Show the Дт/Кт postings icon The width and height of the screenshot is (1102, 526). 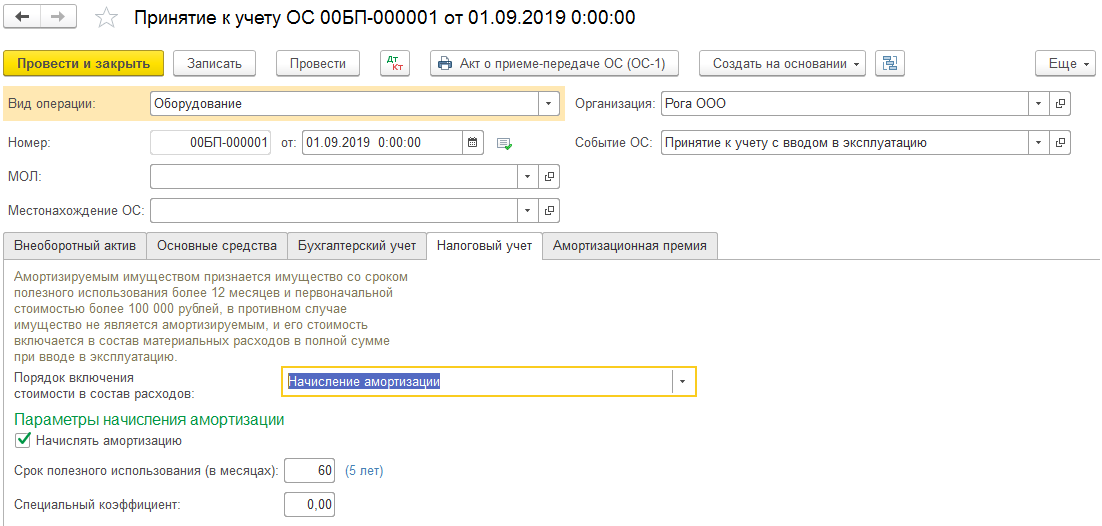point(395,63)
